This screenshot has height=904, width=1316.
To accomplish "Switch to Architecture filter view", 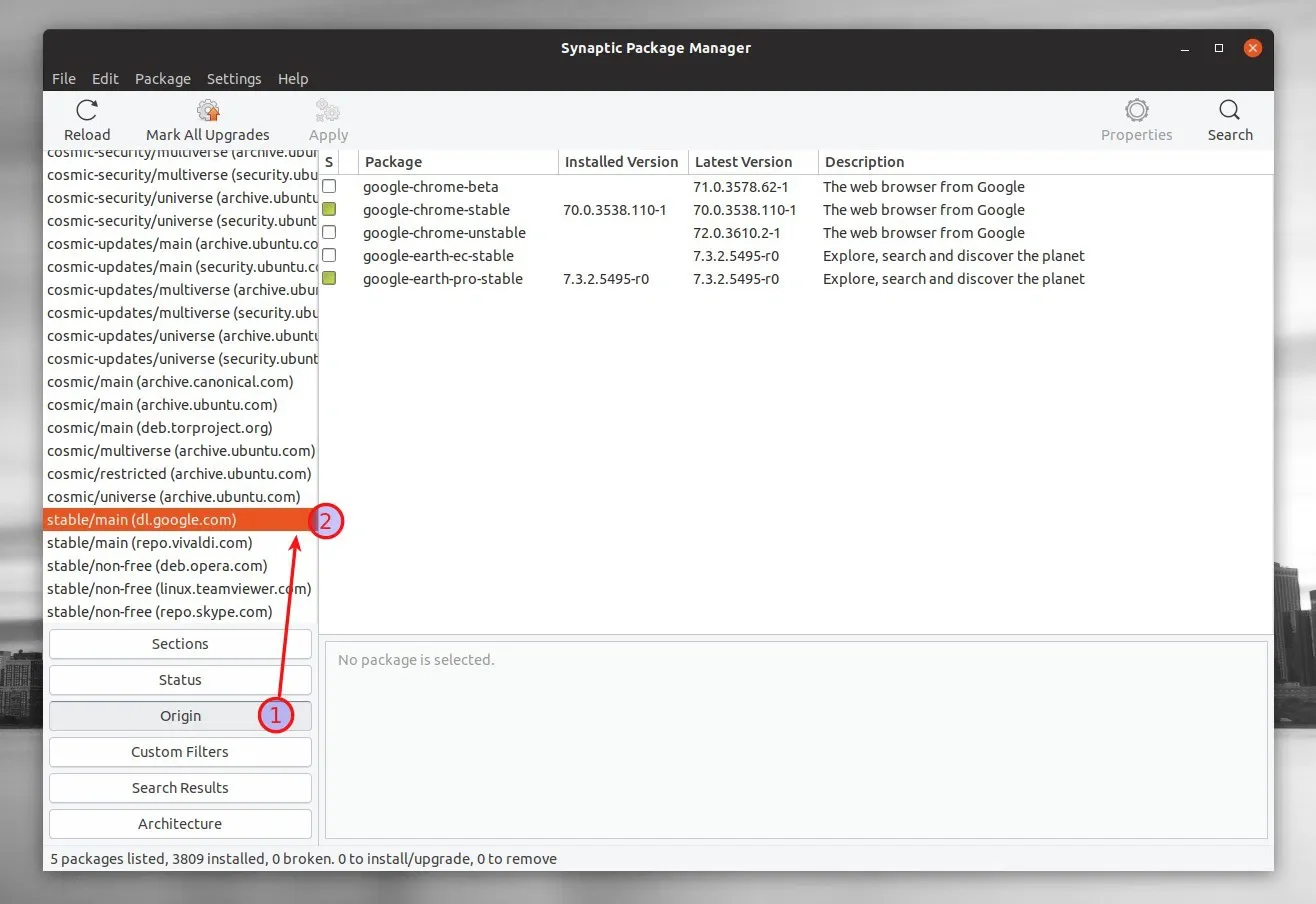I will point(180,824).
